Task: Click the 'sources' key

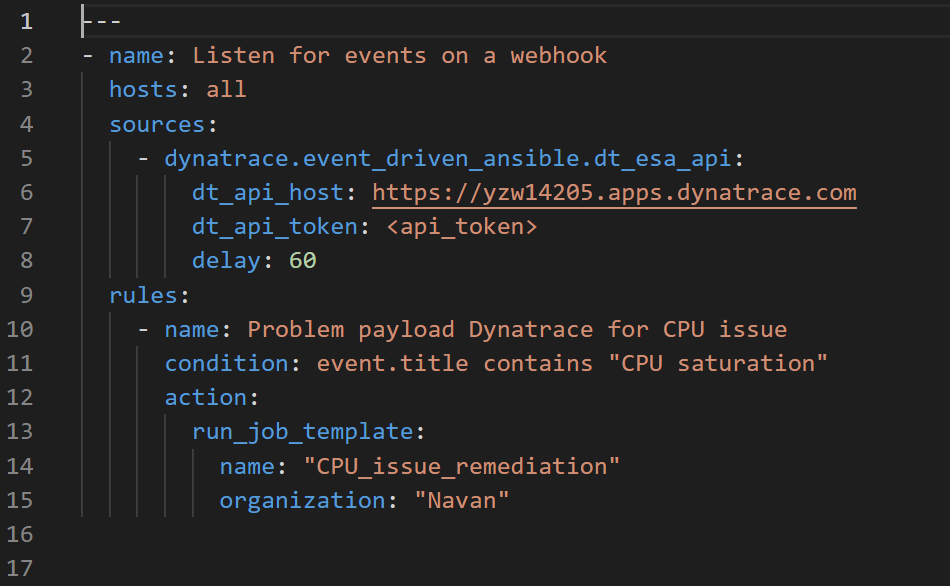Action: click(157, 124)
